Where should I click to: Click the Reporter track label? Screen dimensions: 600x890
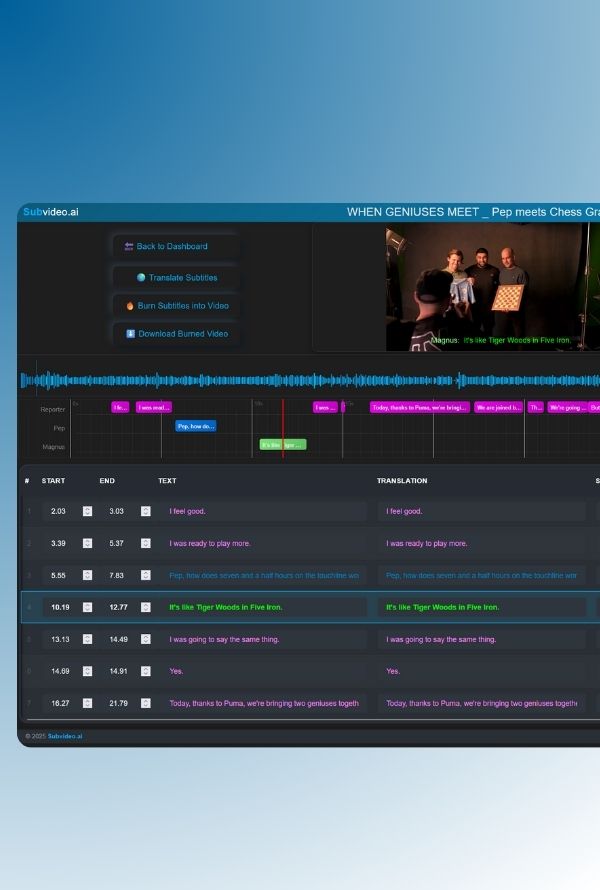coord(53,409)
